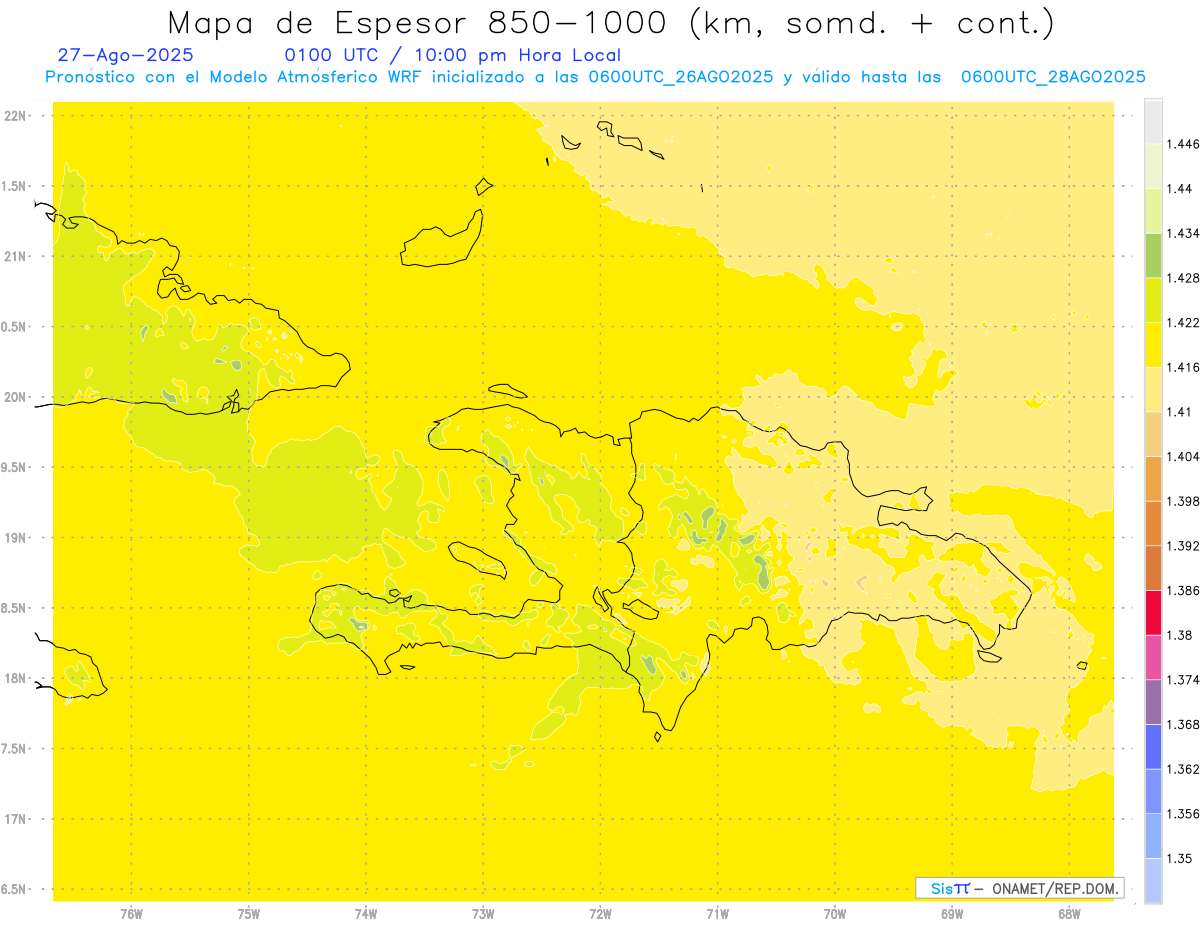Click the 70W longitude label

click(835, 914)
